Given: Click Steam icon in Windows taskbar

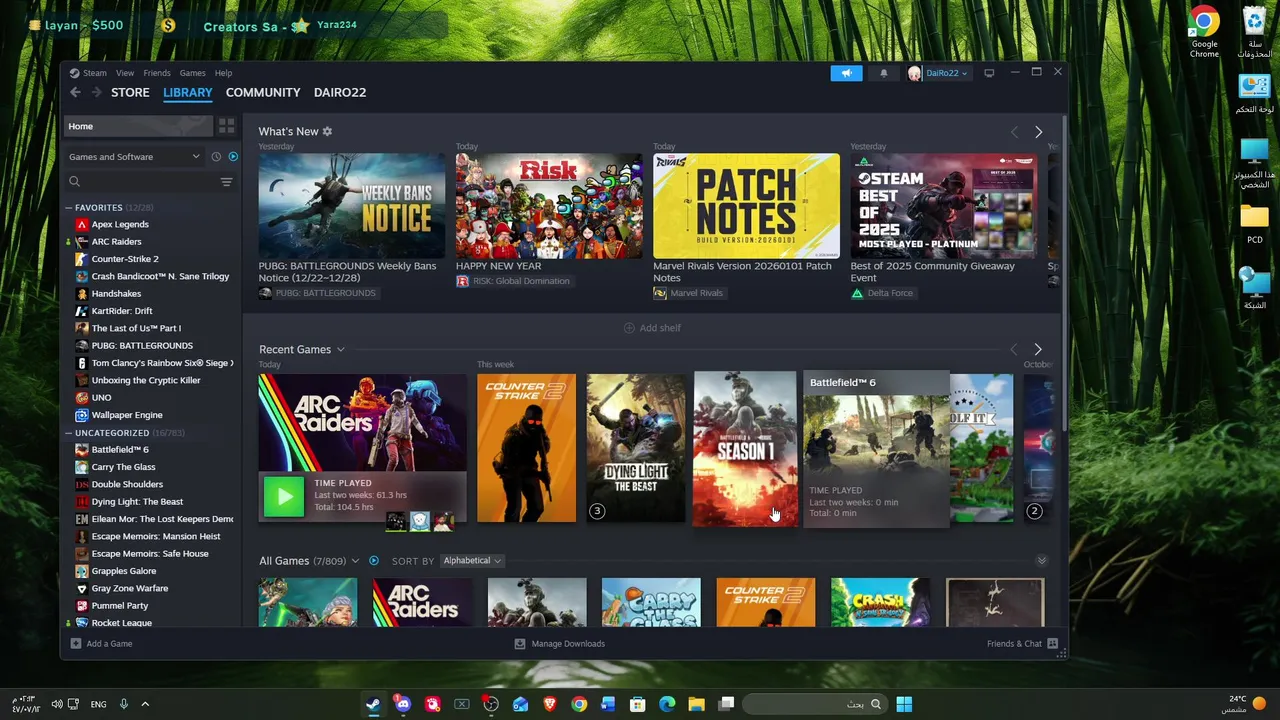Looking at the screenshot, I should click(373, 704).
